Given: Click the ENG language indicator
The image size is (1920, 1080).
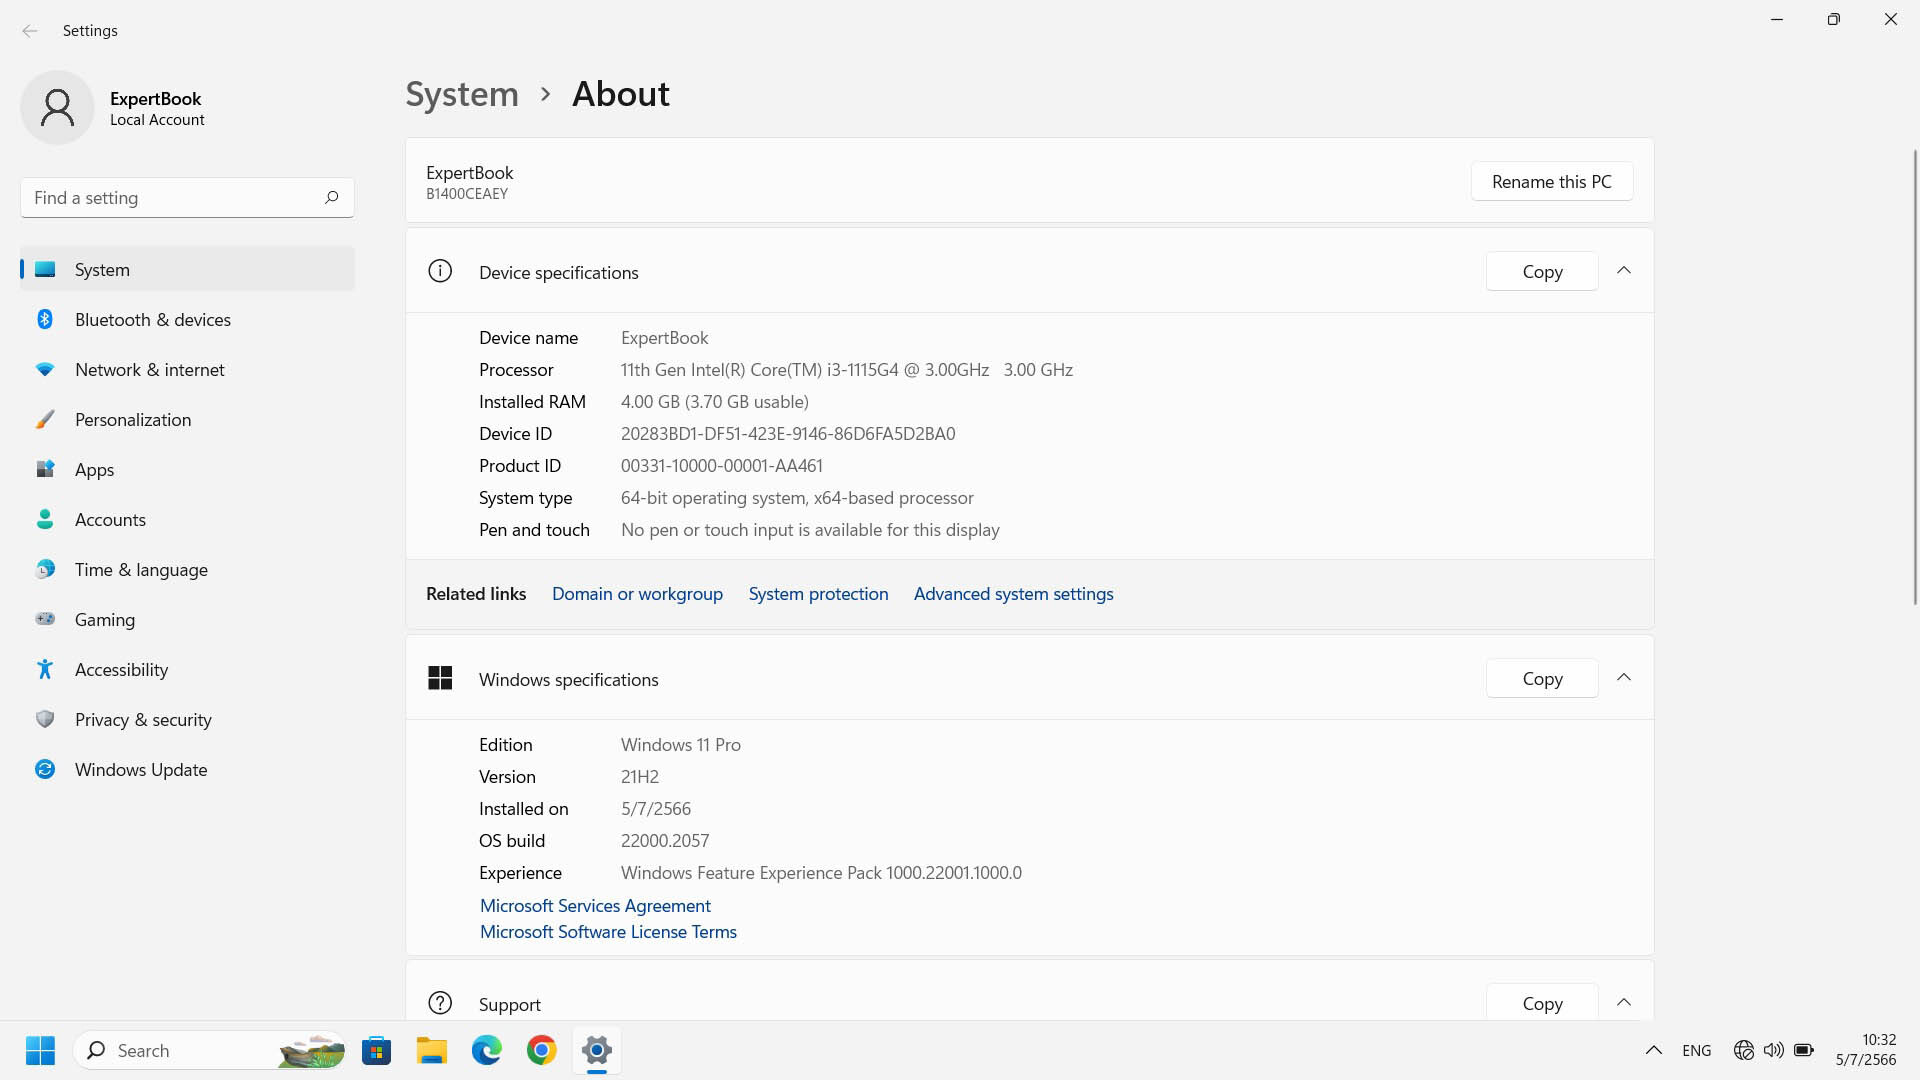Looking at the screenshot, I should click(1696, 1050).
